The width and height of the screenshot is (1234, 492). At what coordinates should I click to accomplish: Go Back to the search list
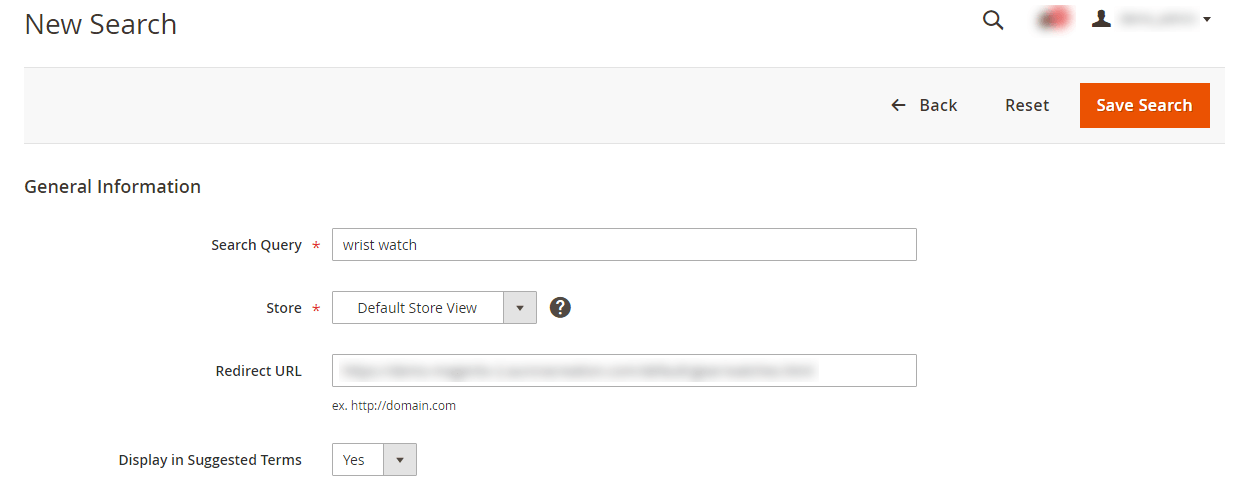[924, 105]
